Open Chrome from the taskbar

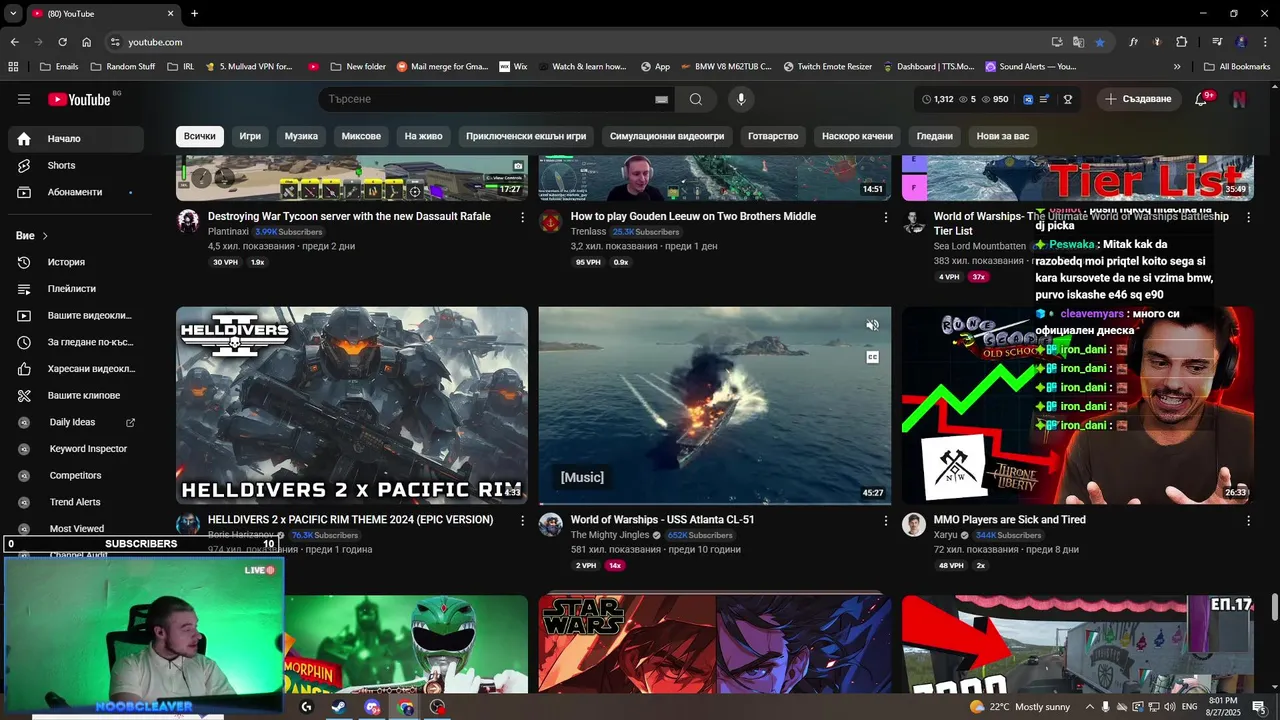[405, 707]
